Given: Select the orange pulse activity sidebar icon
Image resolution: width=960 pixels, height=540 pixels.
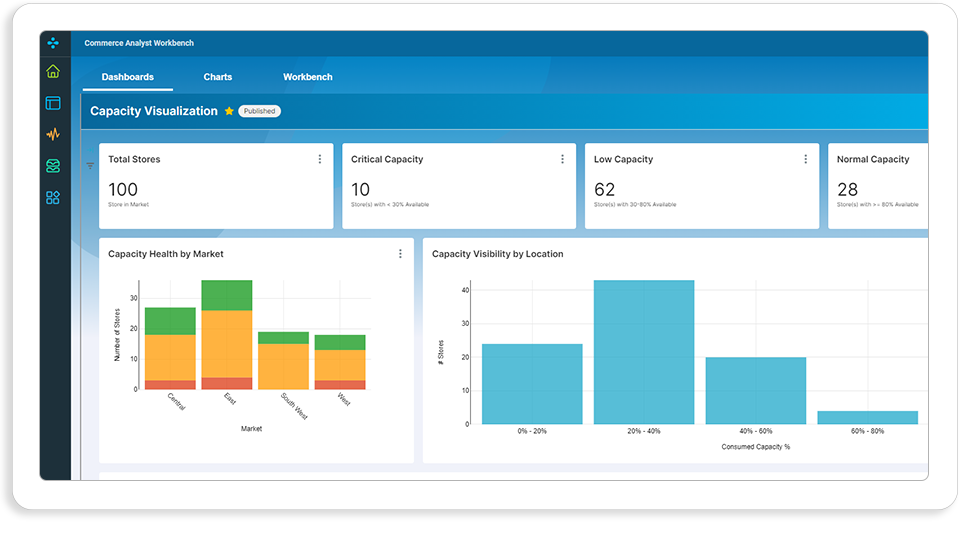Looking at the screenshot, I should point(53,134).
